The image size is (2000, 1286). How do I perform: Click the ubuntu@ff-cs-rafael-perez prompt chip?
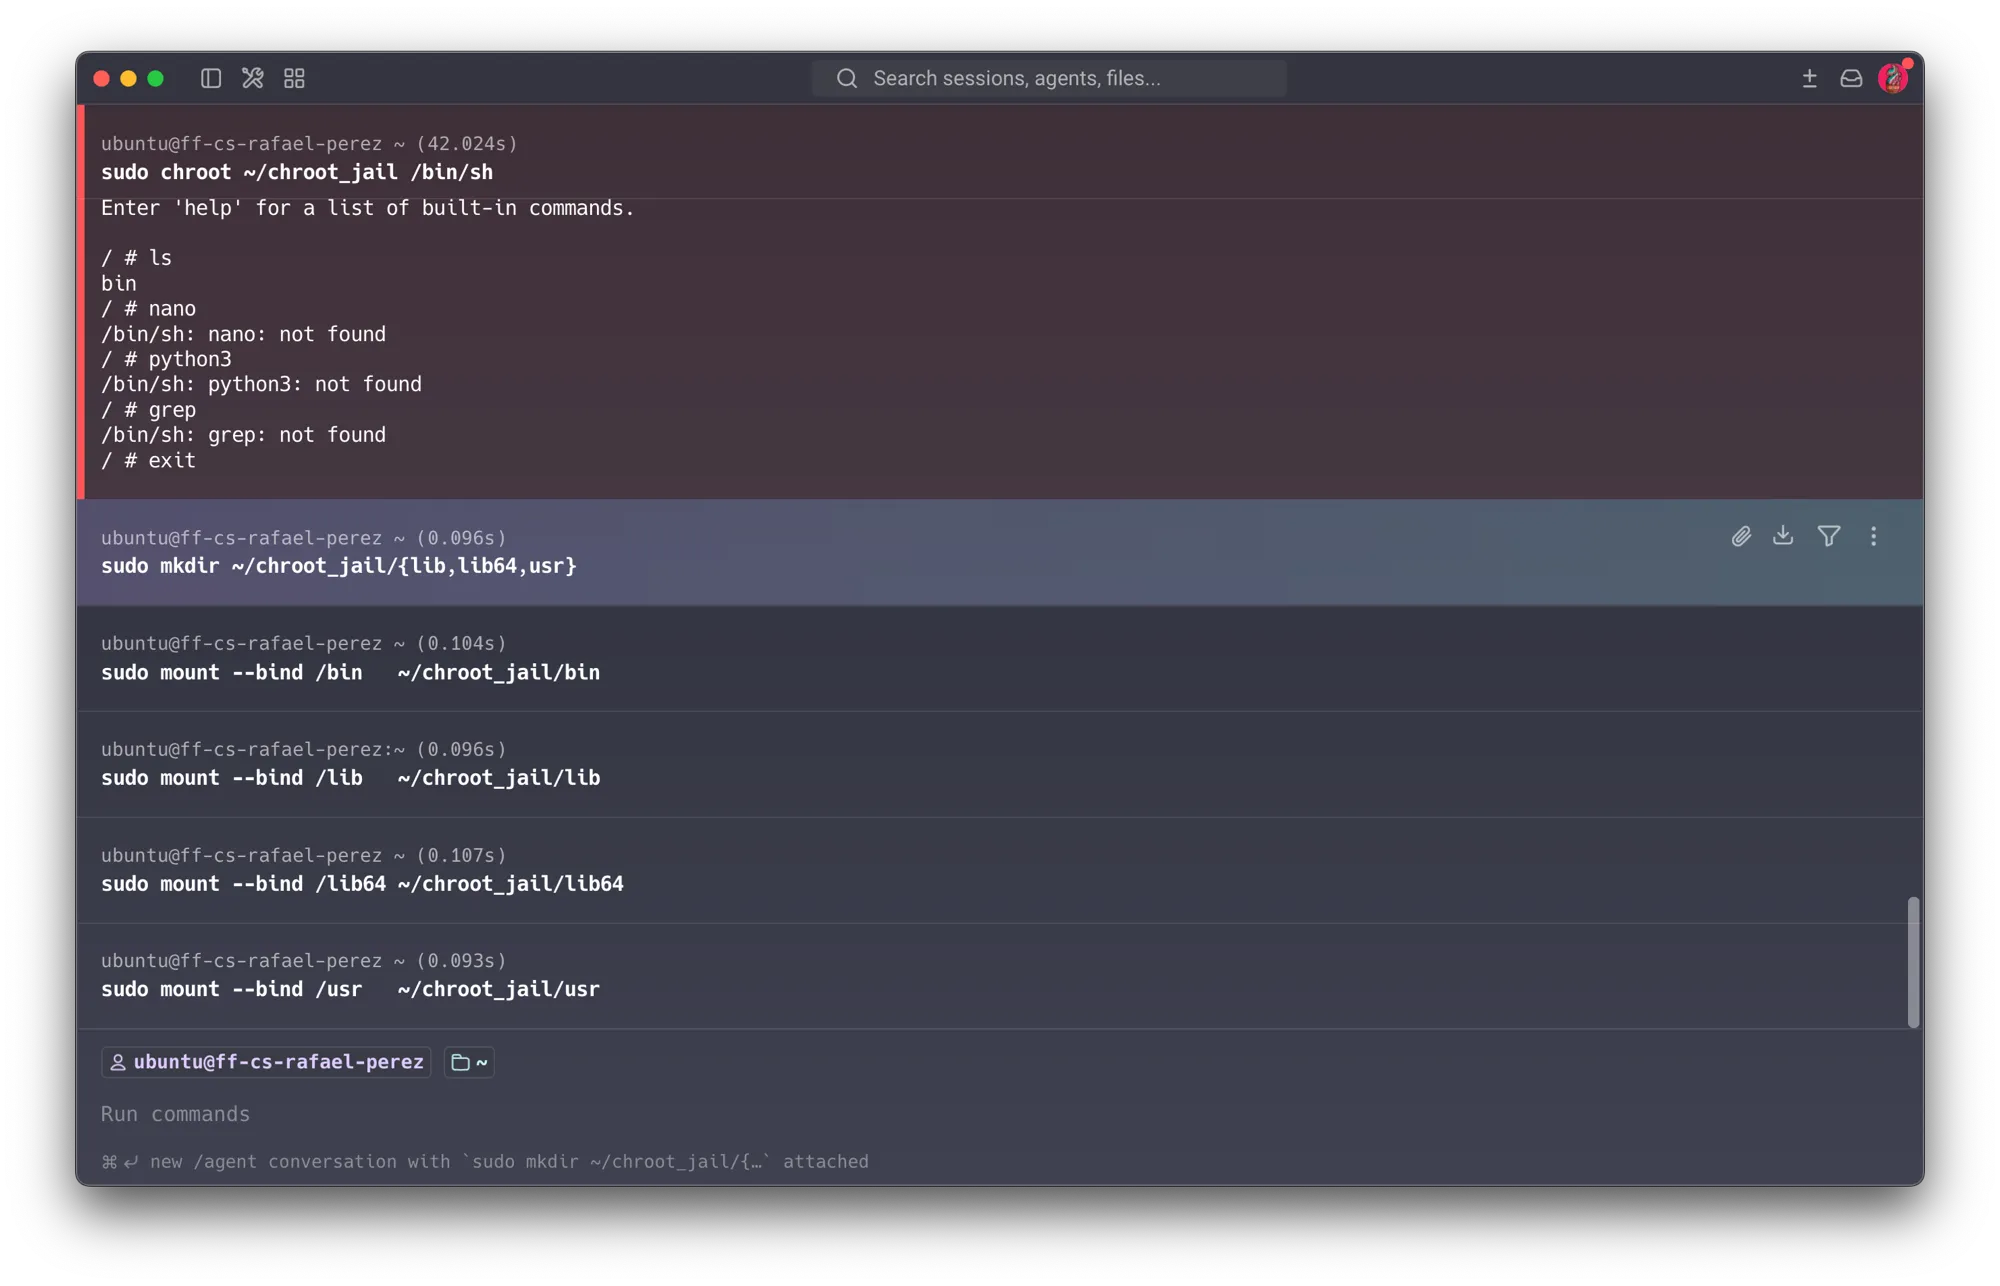(x=266, y=1062)
